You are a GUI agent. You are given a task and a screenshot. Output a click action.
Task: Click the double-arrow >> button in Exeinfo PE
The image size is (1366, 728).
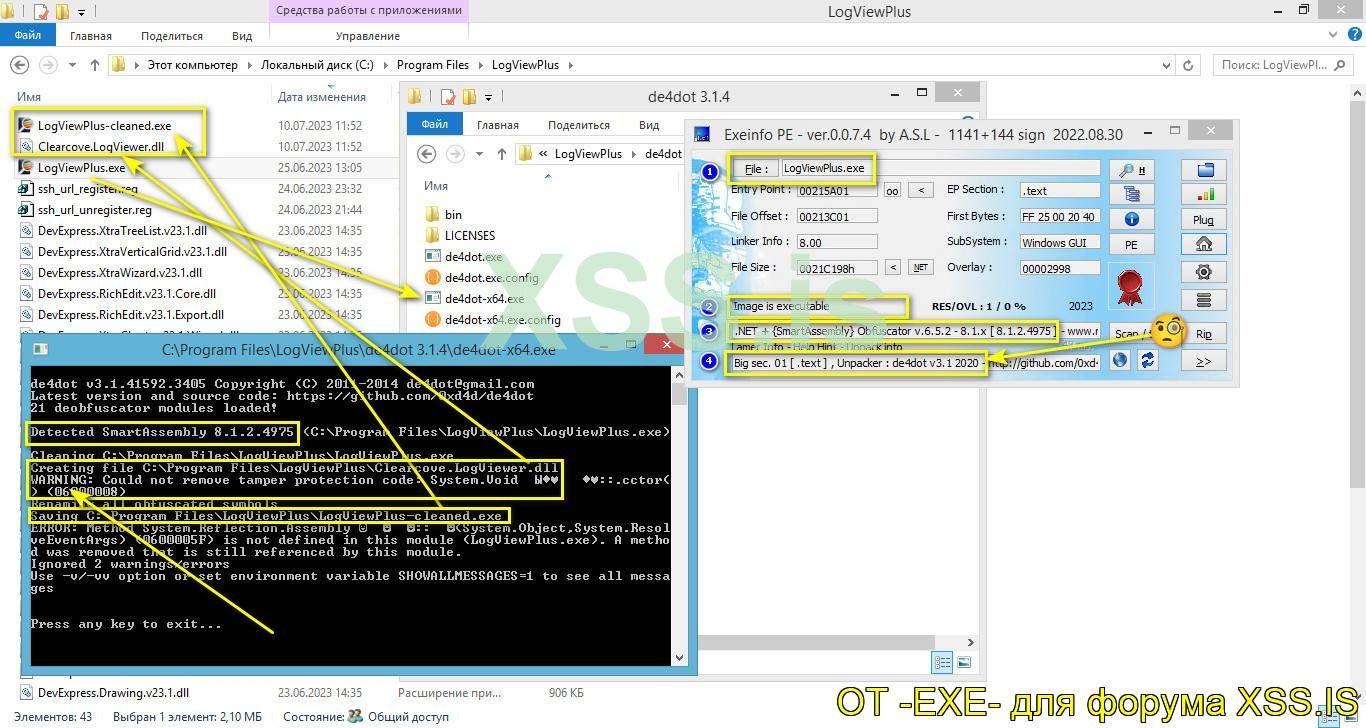[1204, 361]
